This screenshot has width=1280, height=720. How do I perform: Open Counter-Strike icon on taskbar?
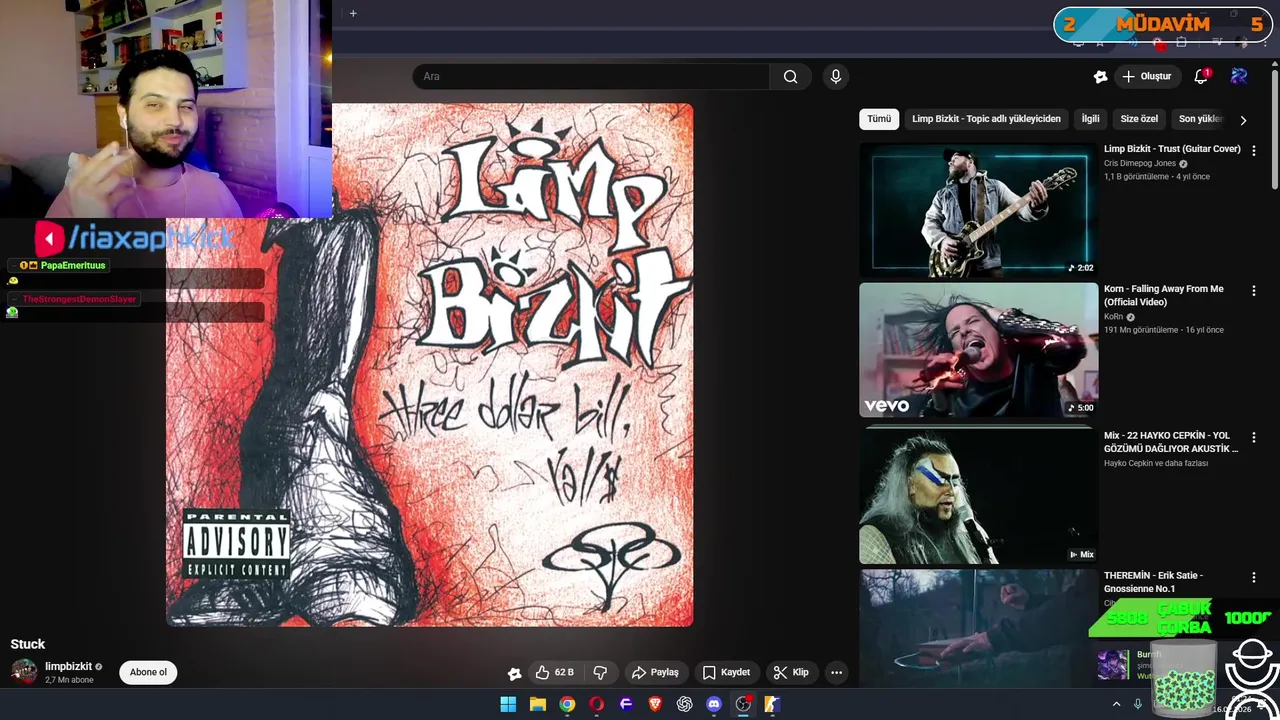click(772, 704)
